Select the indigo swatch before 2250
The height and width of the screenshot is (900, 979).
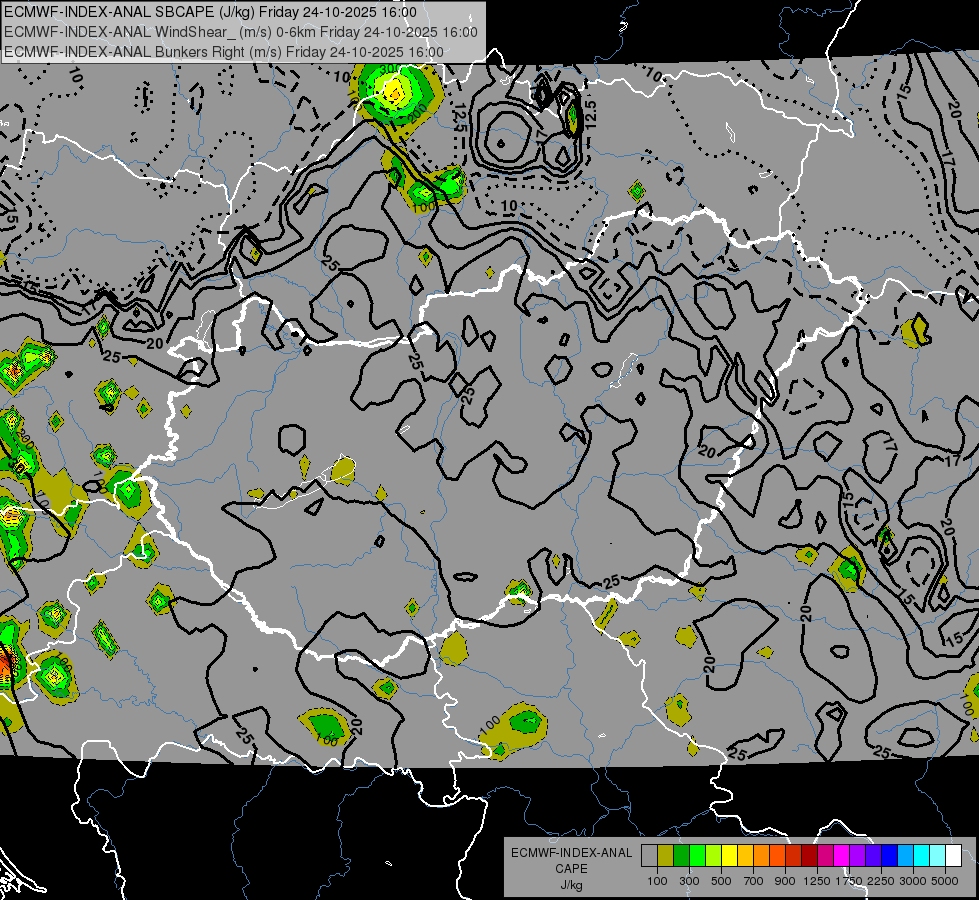[x=873, y=856]
